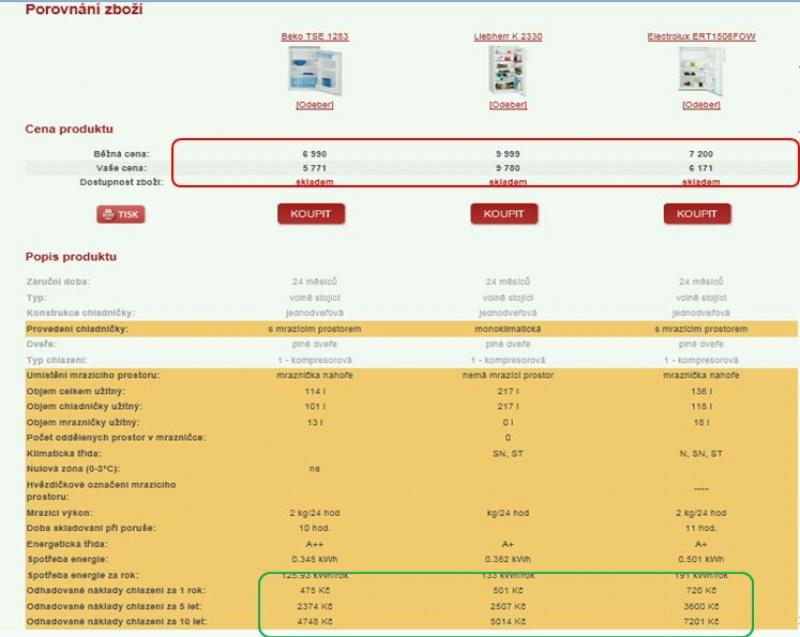Image resolution: width=800 pixels, height=637 pixels.
Task: Open the Beko TSE 1283 product link
Action: pyautogui.click(x=315, y=37)
